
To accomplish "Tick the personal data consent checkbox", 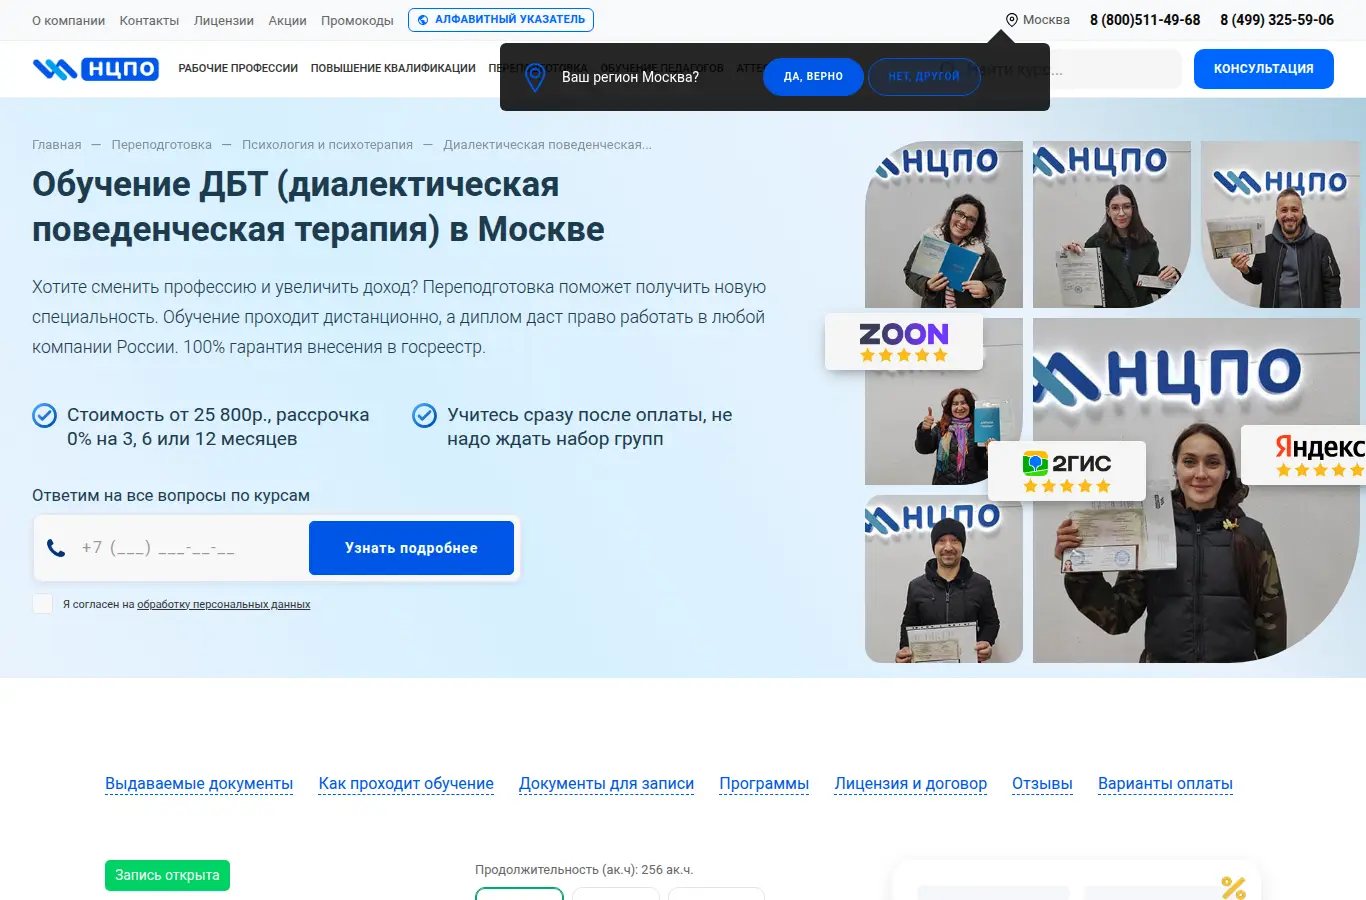I will 42,604.
